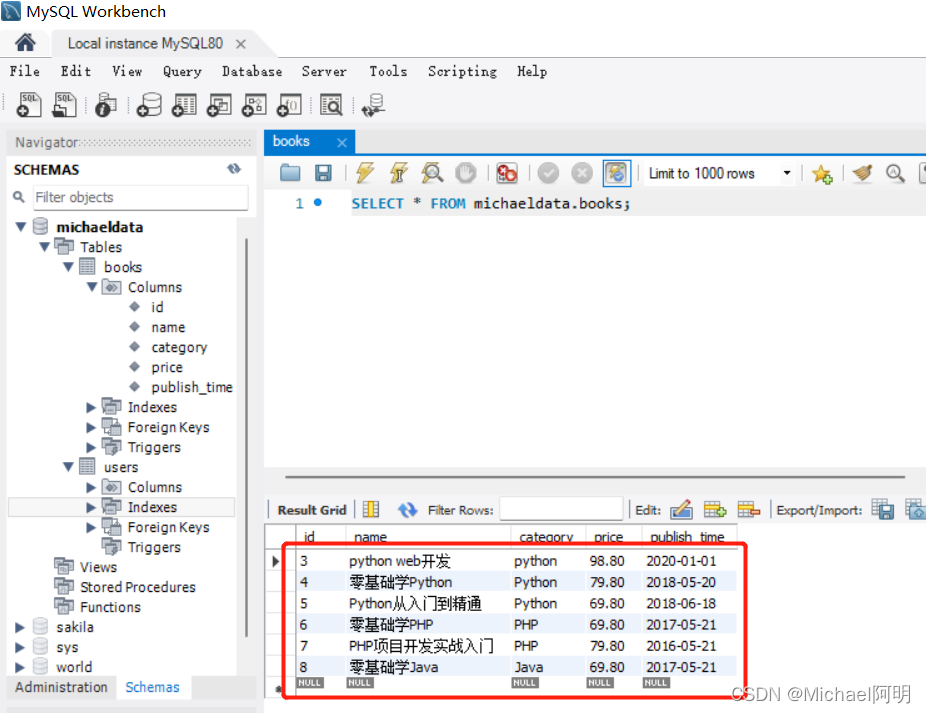The image size is (926, 713).
Task: Export recordset to file icon
Action: [883, 509]
